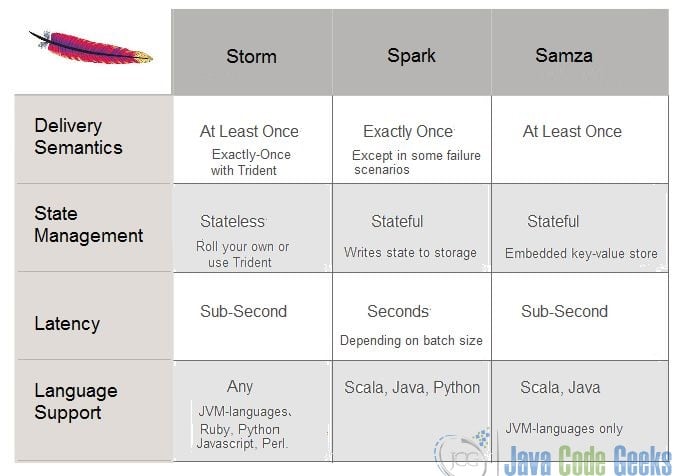
Task: Click Samza's At Least Once delivery cell
Action: (x=580, y=140)
